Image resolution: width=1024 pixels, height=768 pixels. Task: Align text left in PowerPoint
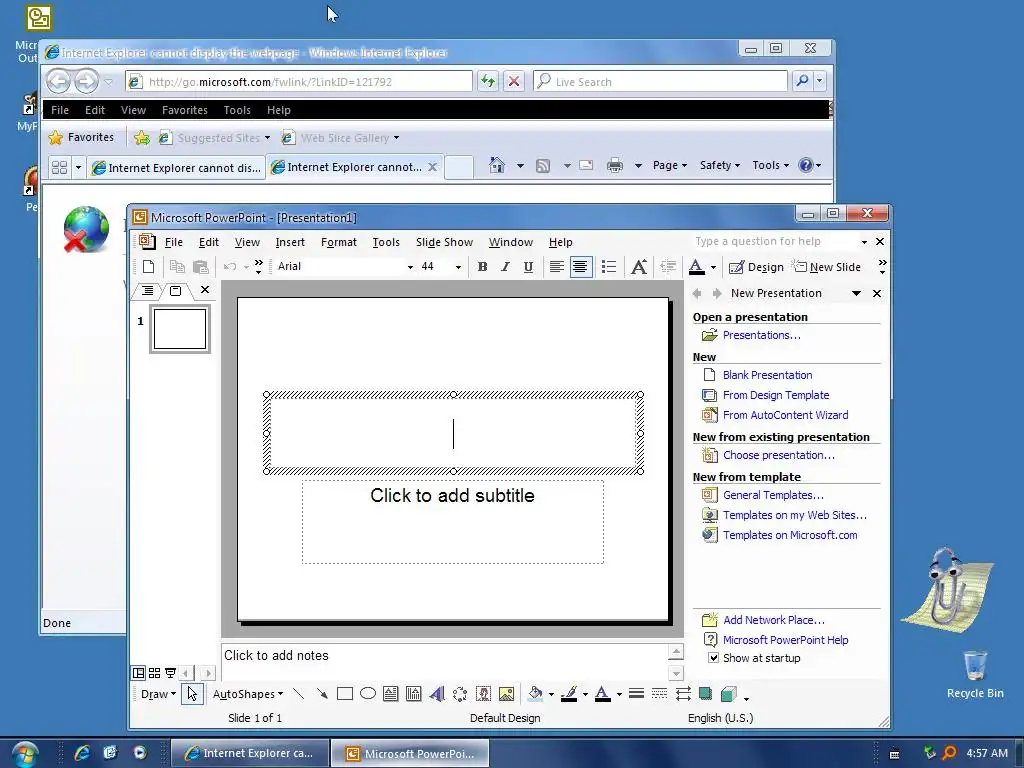(x=556, y=266)
